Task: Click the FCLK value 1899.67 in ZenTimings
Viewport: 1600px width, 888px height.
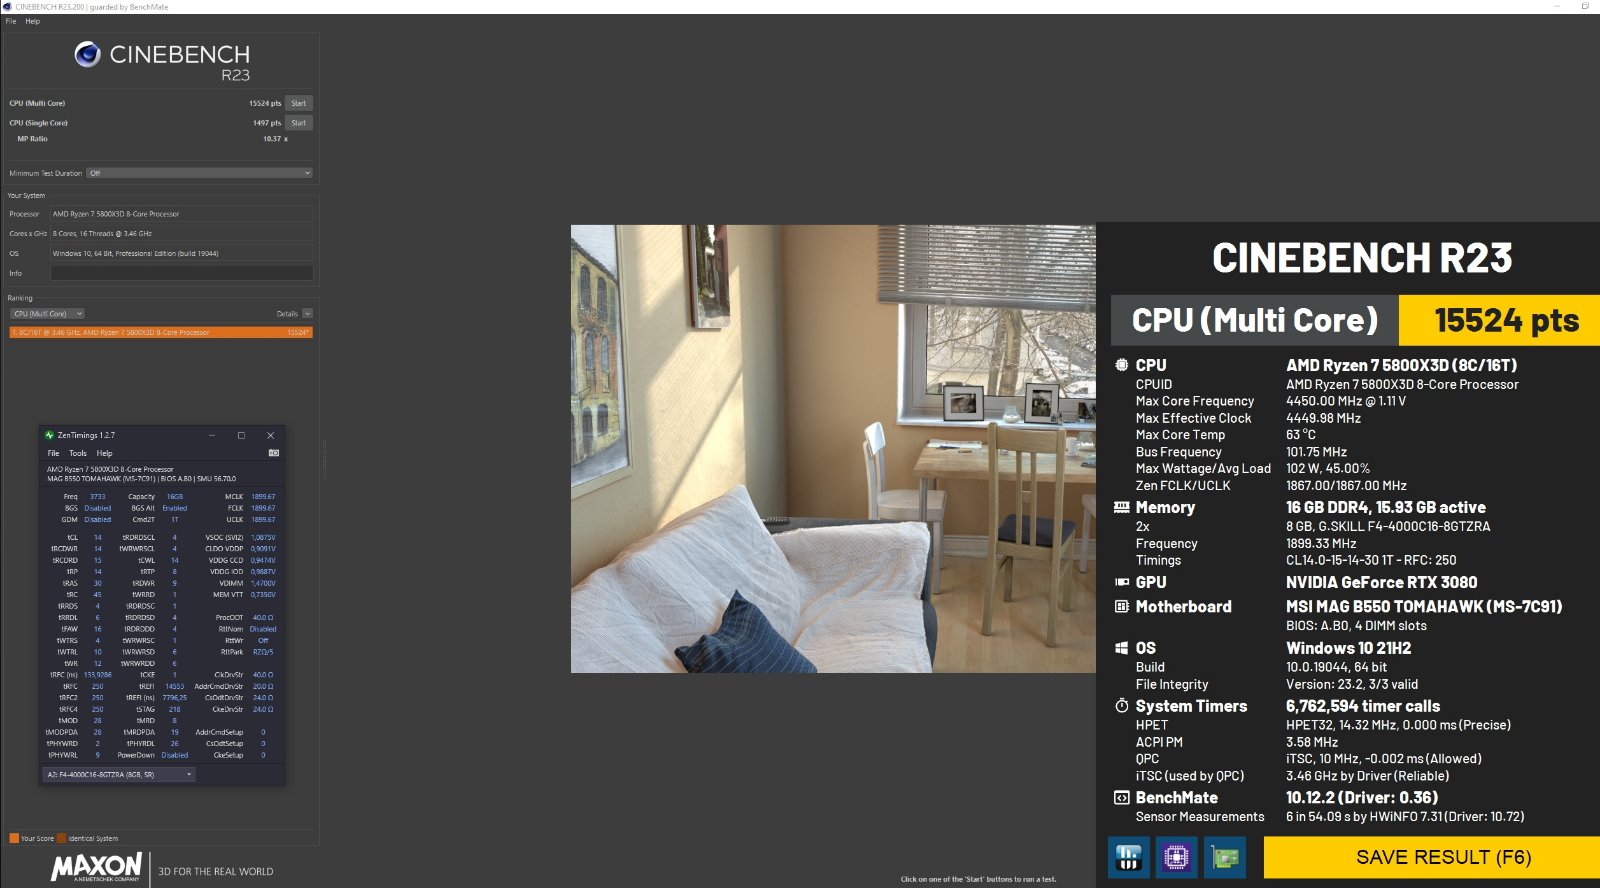Action: (263, 508)
